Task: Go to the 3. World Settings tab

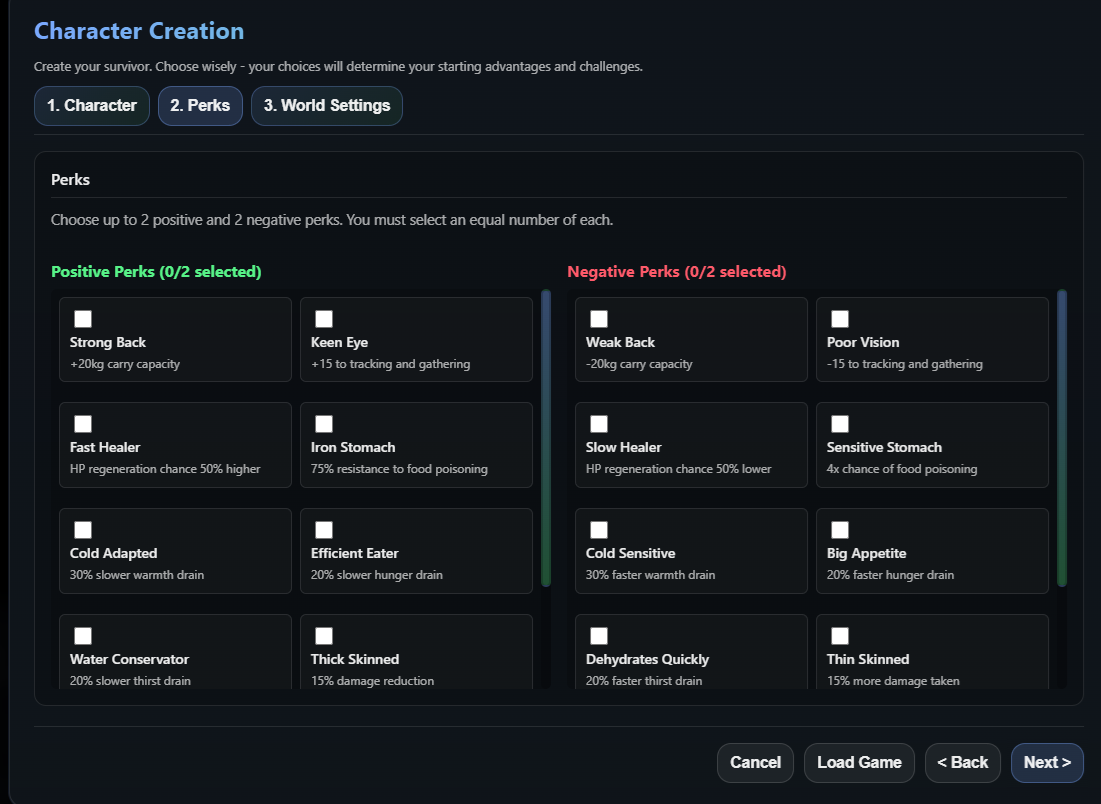Action: [x=327, y=106]
